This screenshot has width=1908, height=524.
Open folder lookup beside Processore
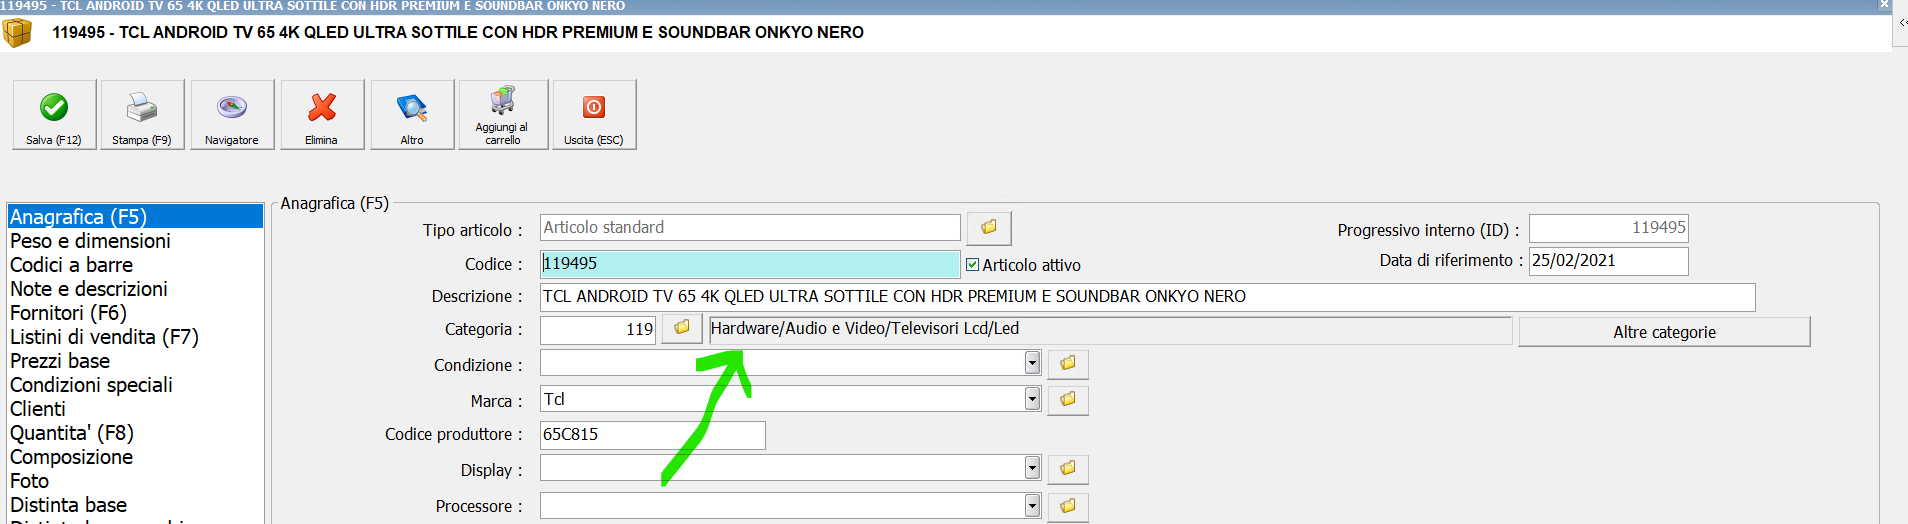point(1068,506)
